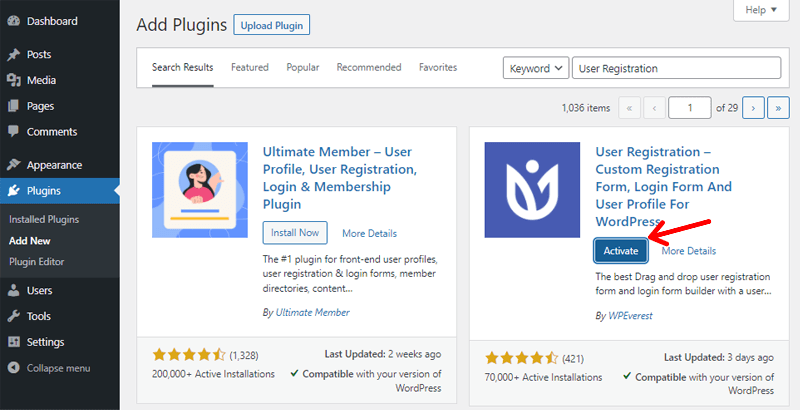Switch to Search Results tab

tap(183, 67)
